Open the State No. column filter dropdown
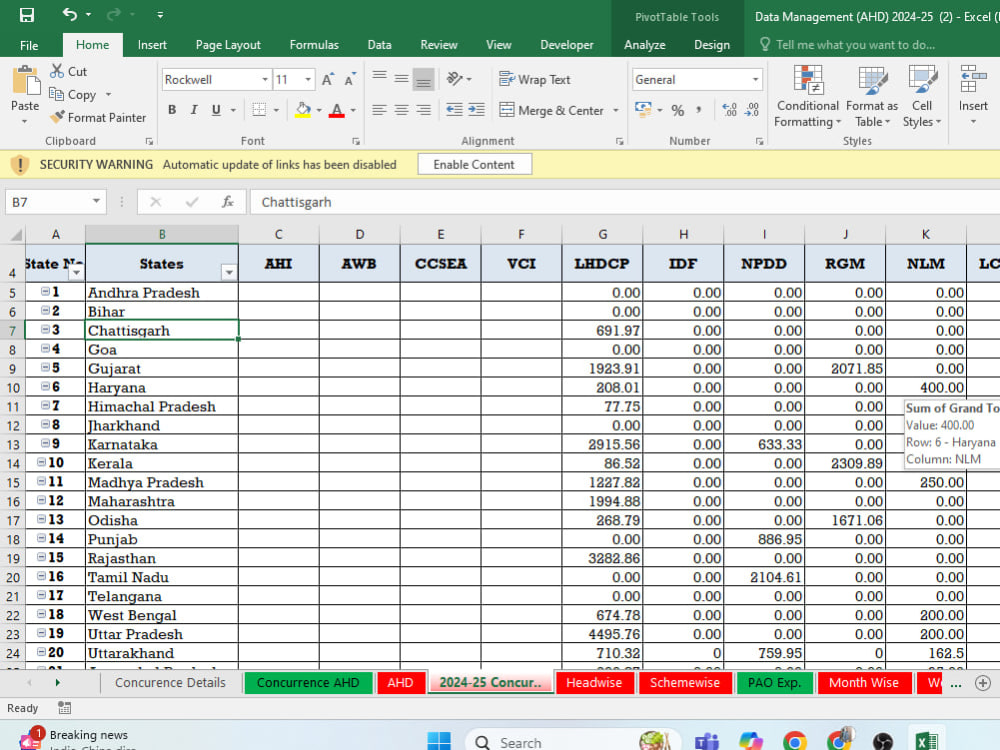Screen dimensions: 1000x750 click(x=76, y=273)
